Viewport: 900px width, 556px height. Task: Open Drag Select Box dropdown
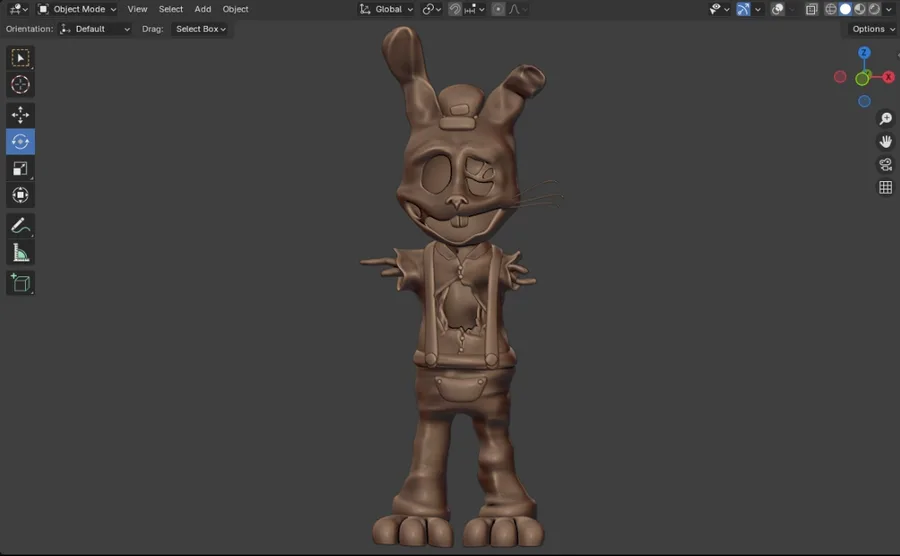200,29
